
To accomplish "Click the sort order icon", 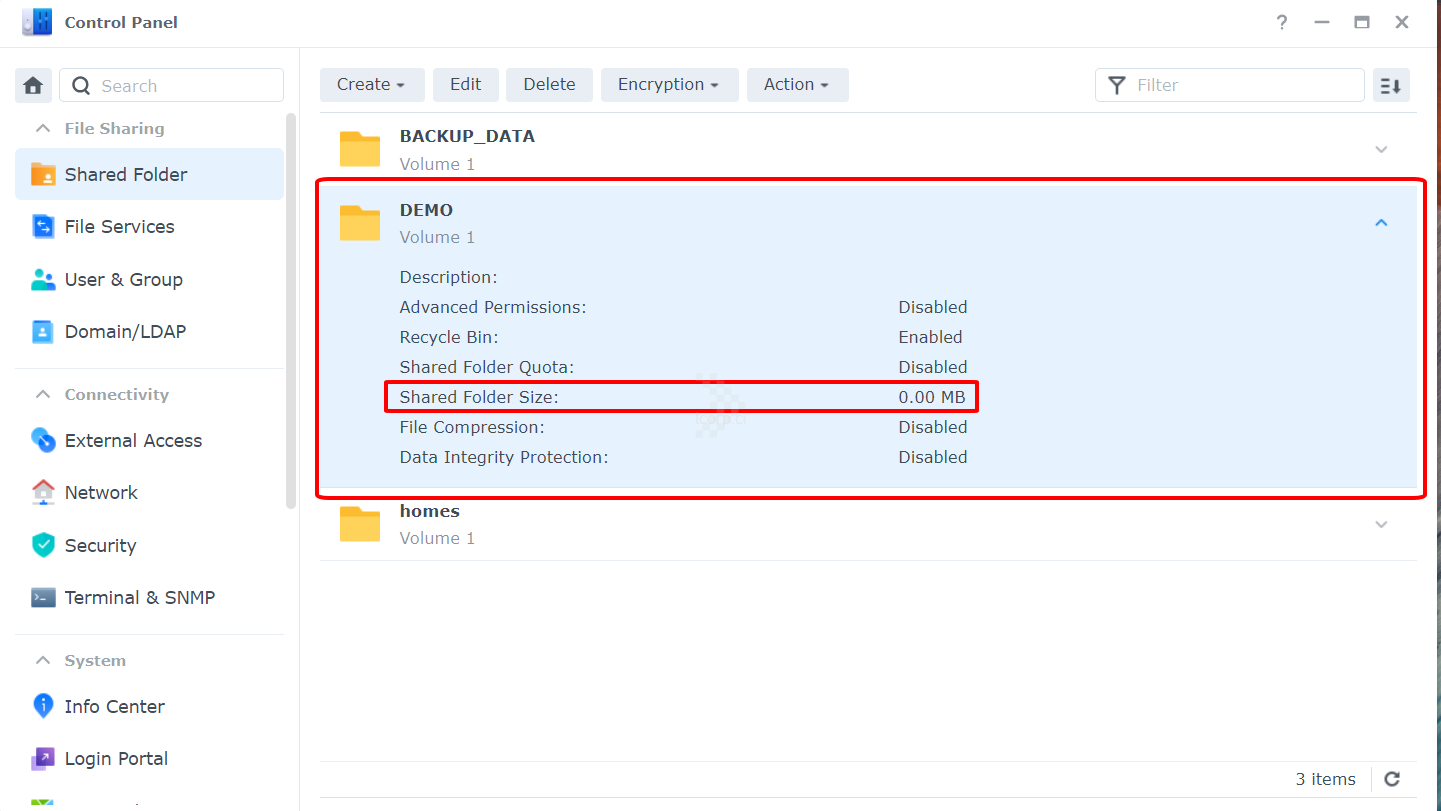I will coord(1390,86).
